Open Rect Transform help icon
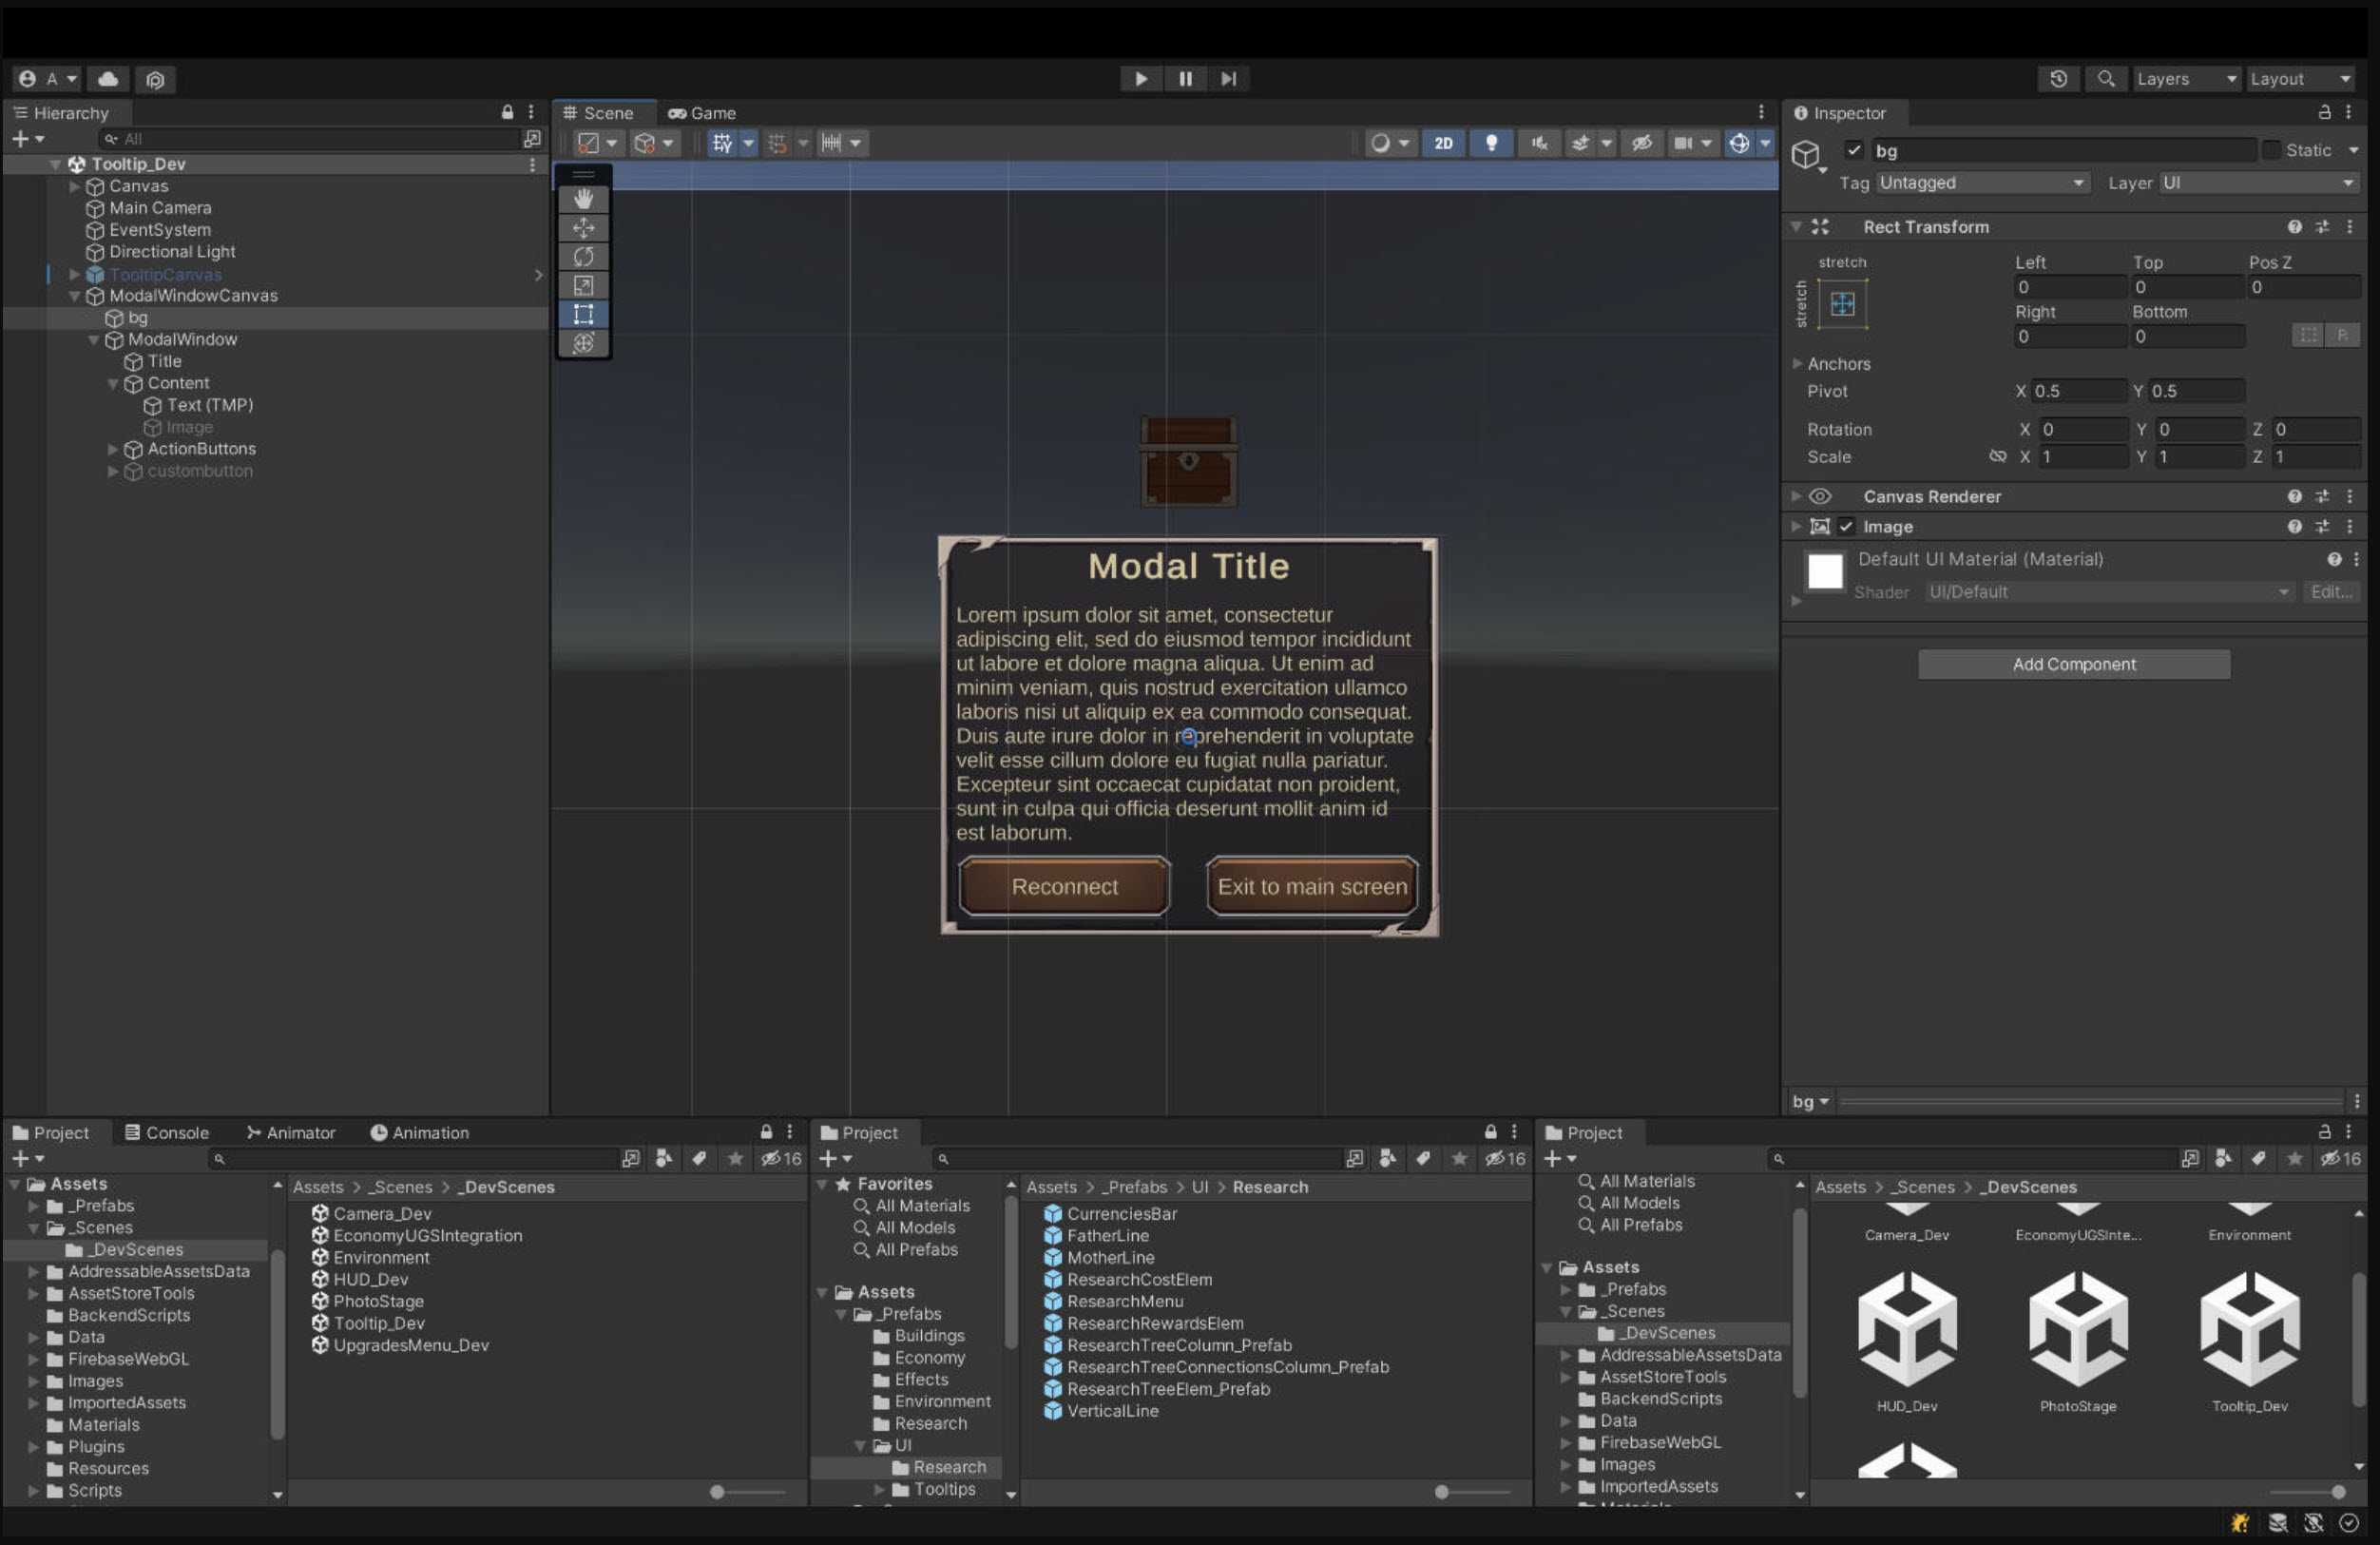2380x1545 pixels. pyautogui.click(x=2294, y=227)
